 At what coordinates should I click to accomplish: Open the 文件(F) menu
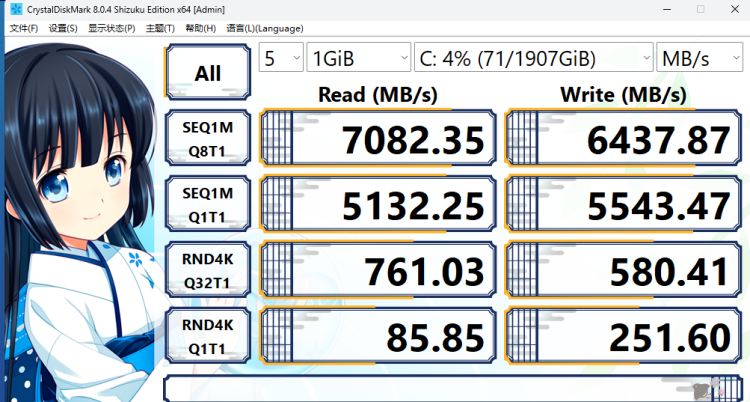(24, 29)
